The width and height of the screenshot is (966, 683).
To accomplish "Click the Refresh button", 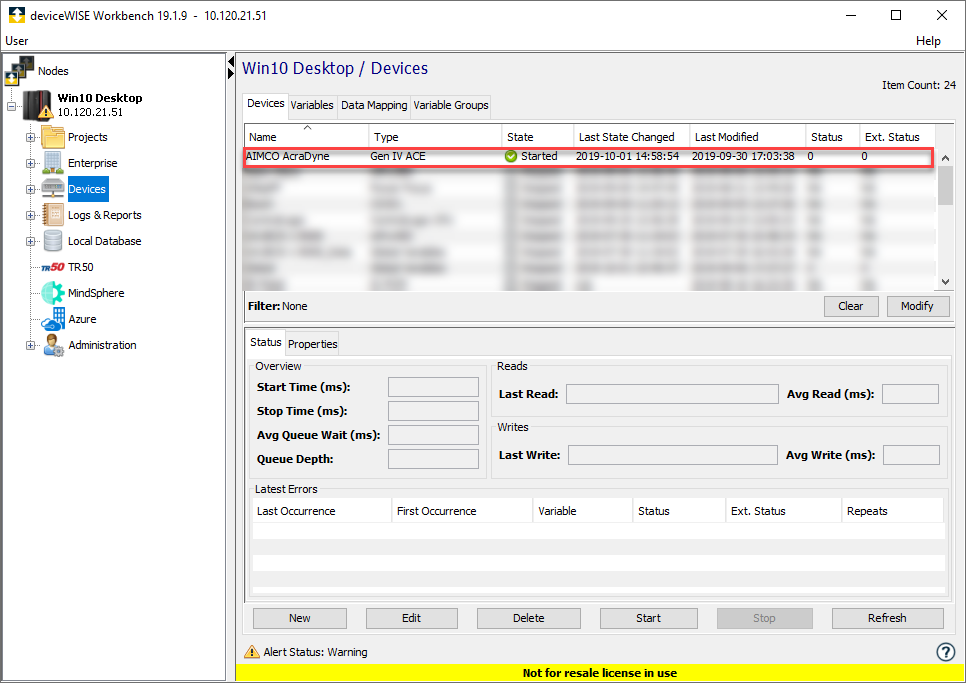I will pyautogui.click(x=887, y=618).
